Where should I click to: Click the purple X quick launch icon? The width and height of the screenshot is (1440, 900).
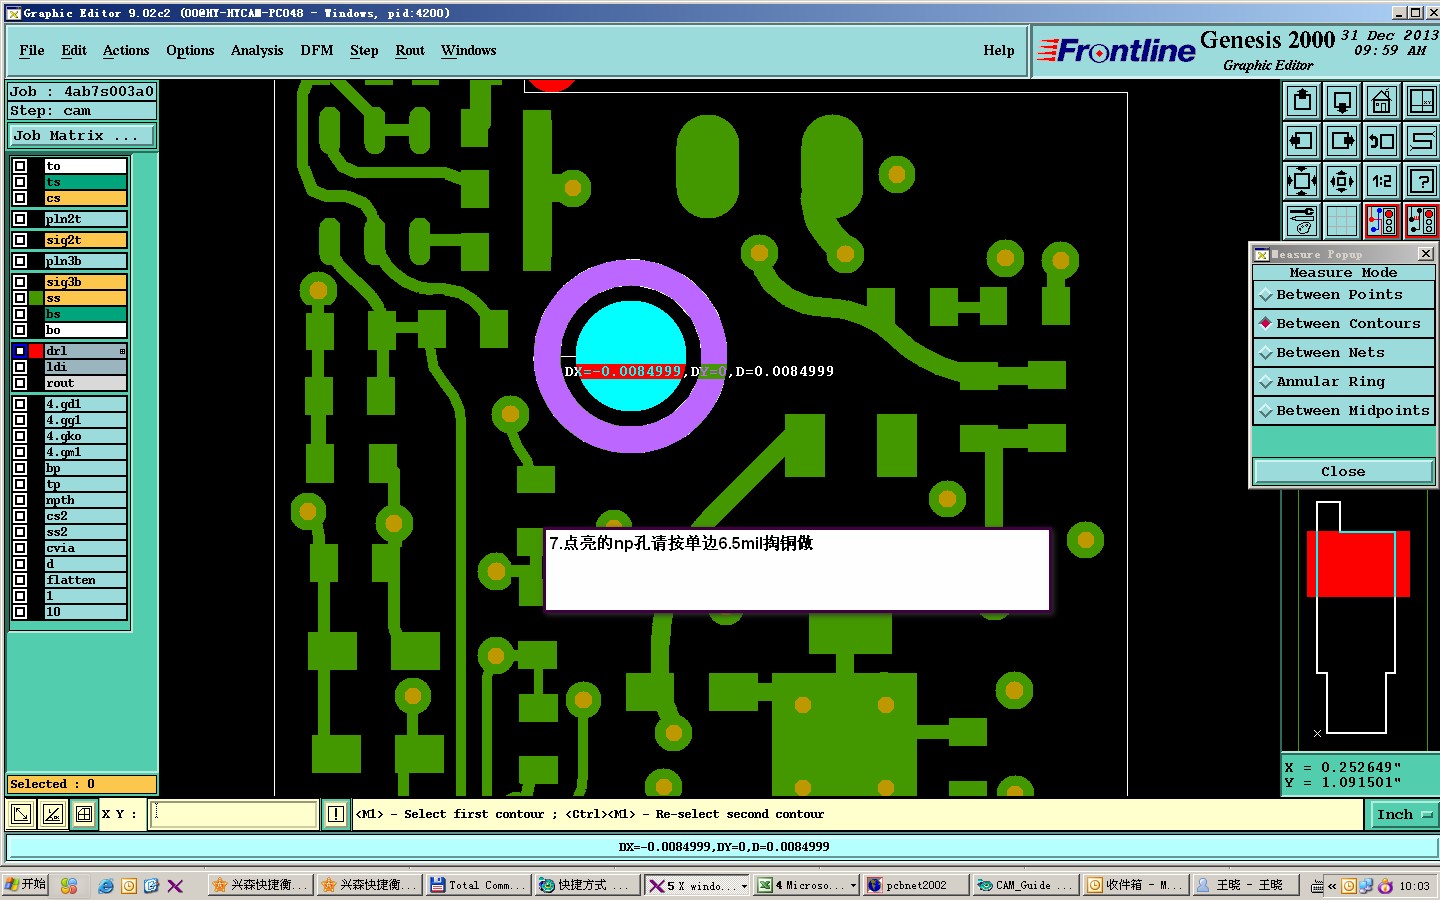175,885
